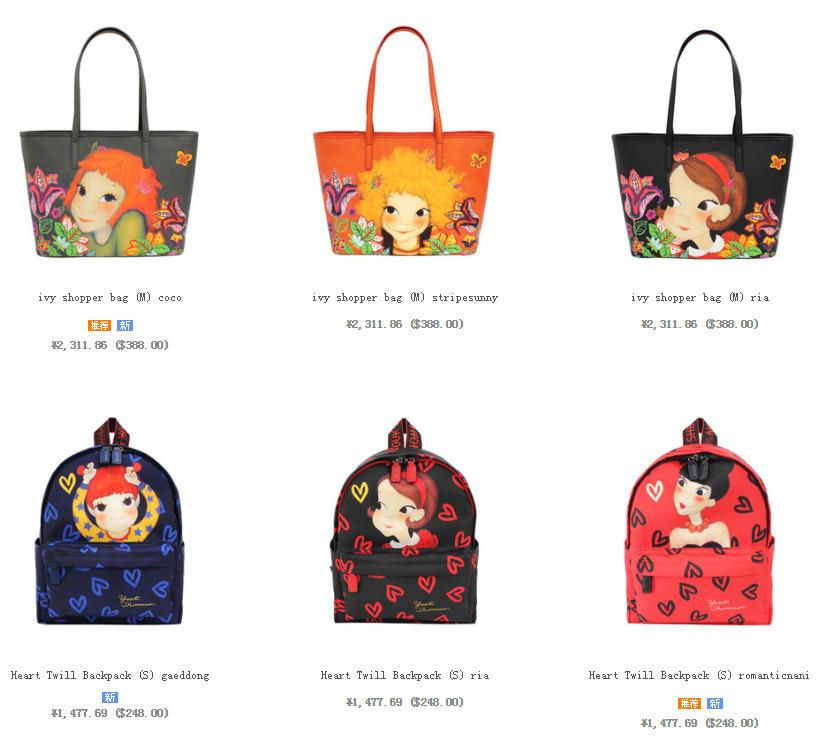The height and width of the screenshot is (748, 834).
Task: Open the black Heart Twill ria backpack image
Action: 404,521
